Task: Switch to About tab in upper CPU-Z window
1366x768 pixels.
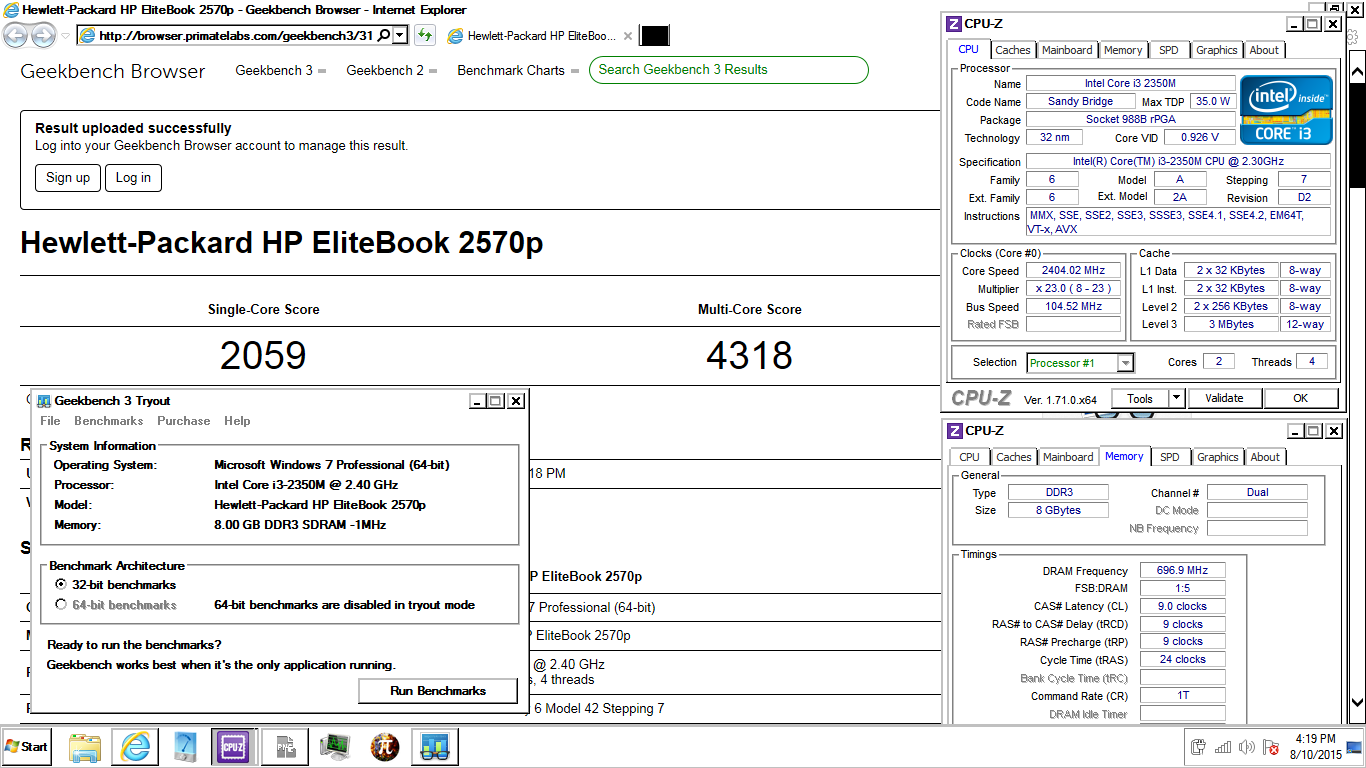Action: click(1264, 50)
